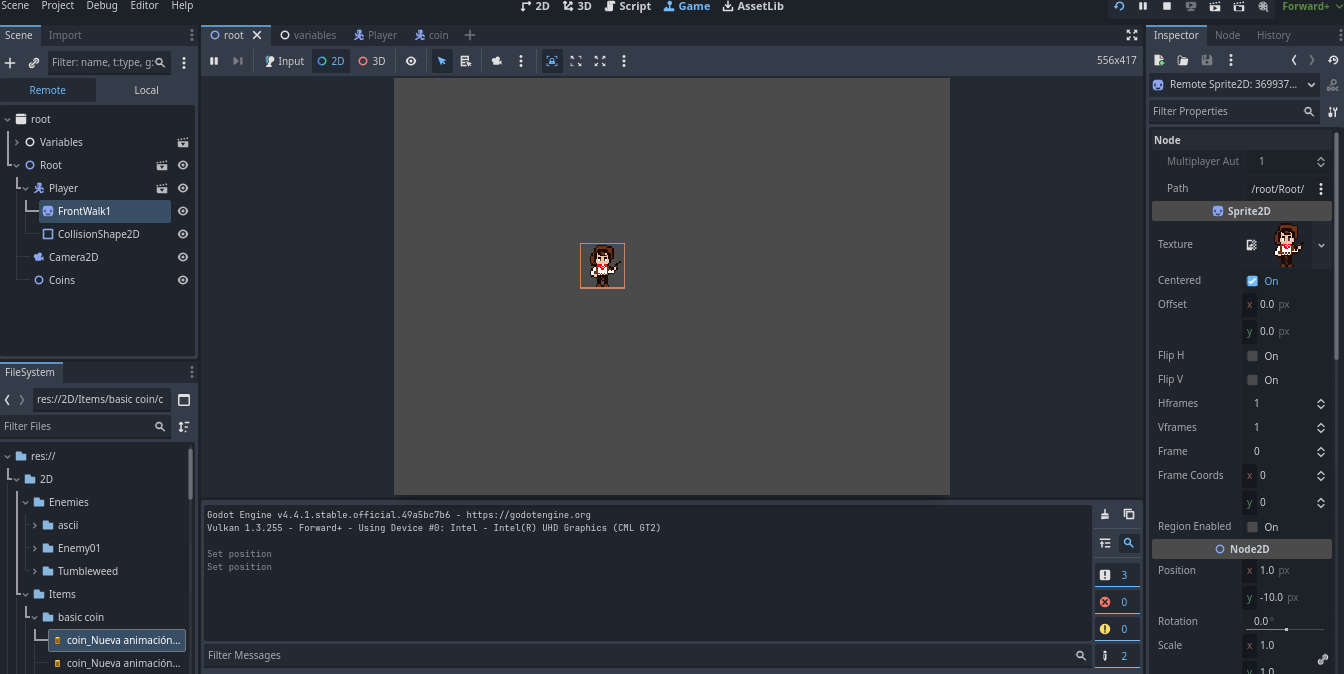Open Variables scene clapper icon
This screenshot has width=1344, height=674.
[183, 142]
